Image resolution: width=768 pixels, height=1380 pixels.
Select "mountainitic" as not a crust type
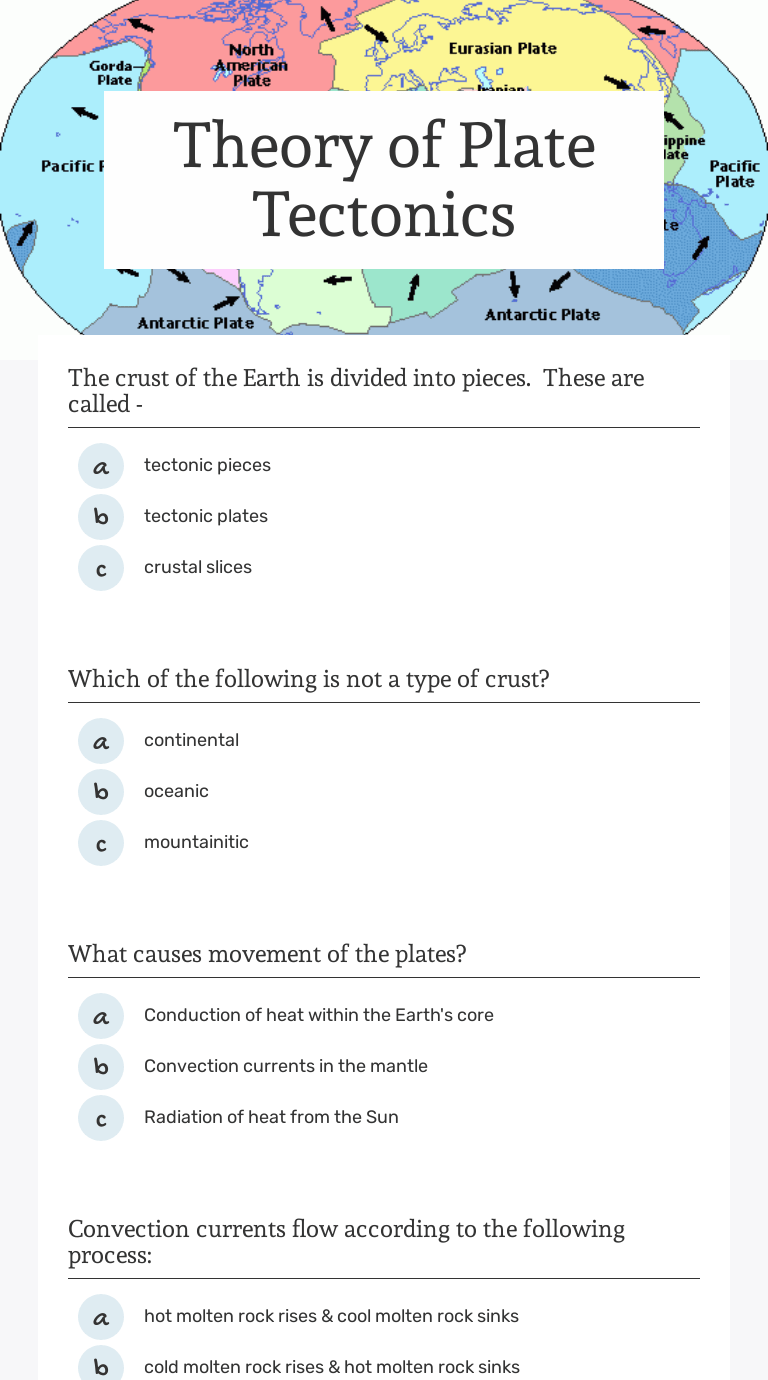coord(196,842)
